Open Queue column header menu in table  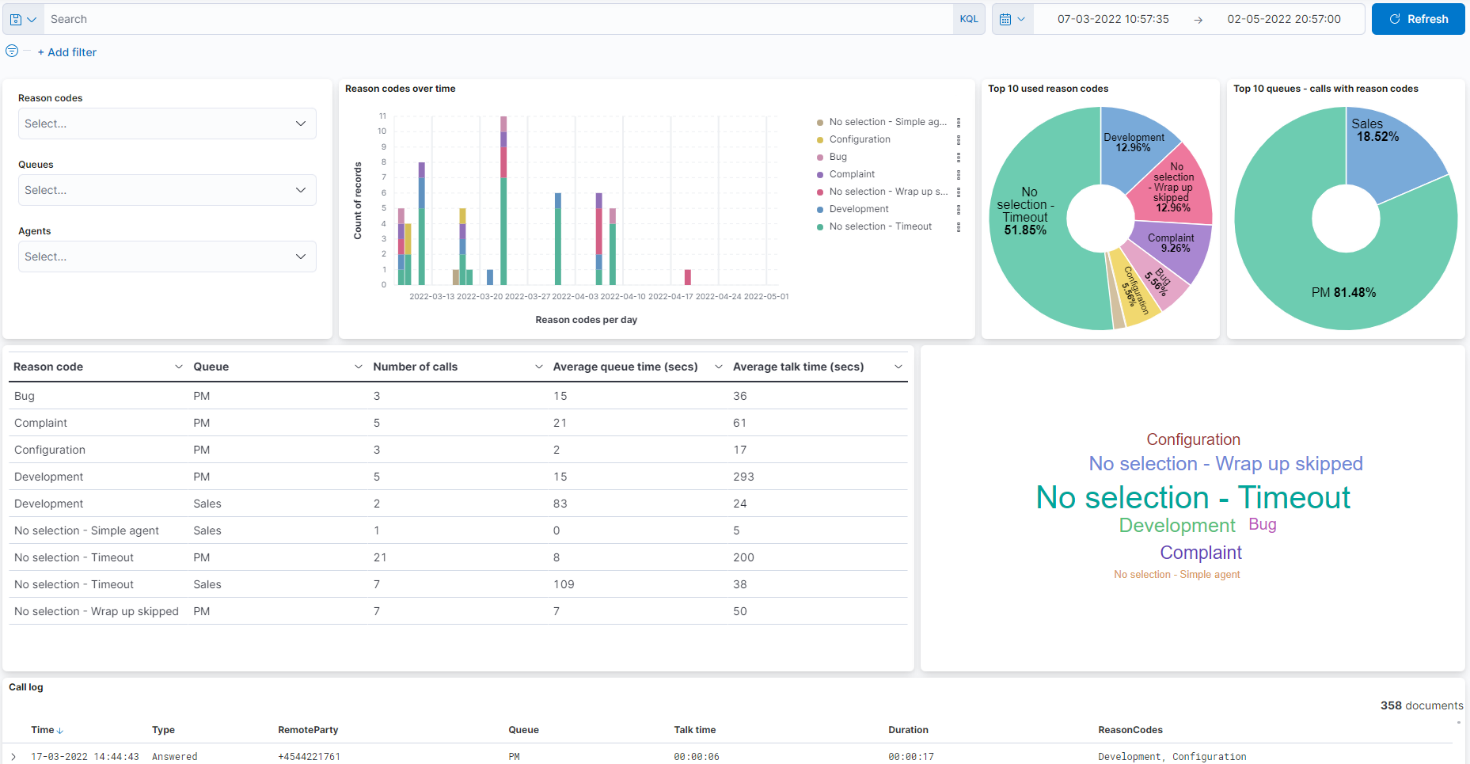358,367
